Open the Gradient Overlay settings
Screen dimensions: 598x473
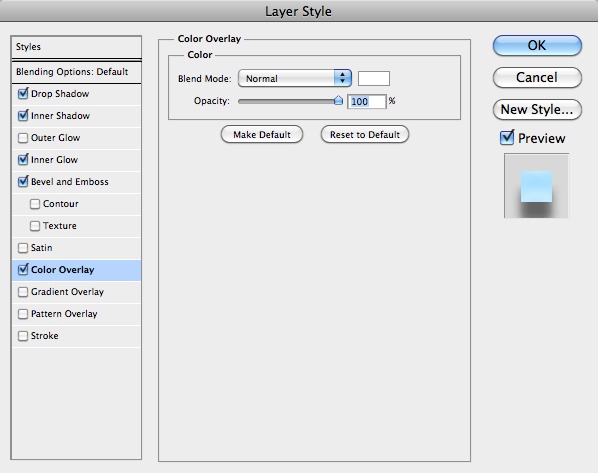(76, 292)
